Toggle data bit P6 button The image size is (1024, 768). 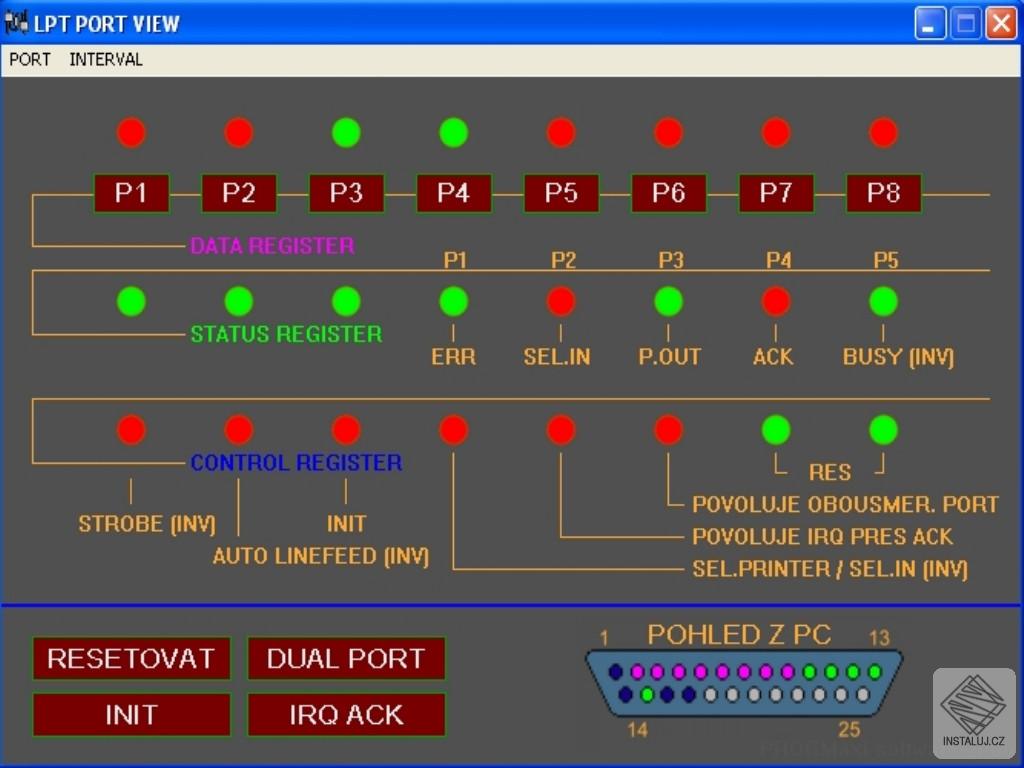668,193
